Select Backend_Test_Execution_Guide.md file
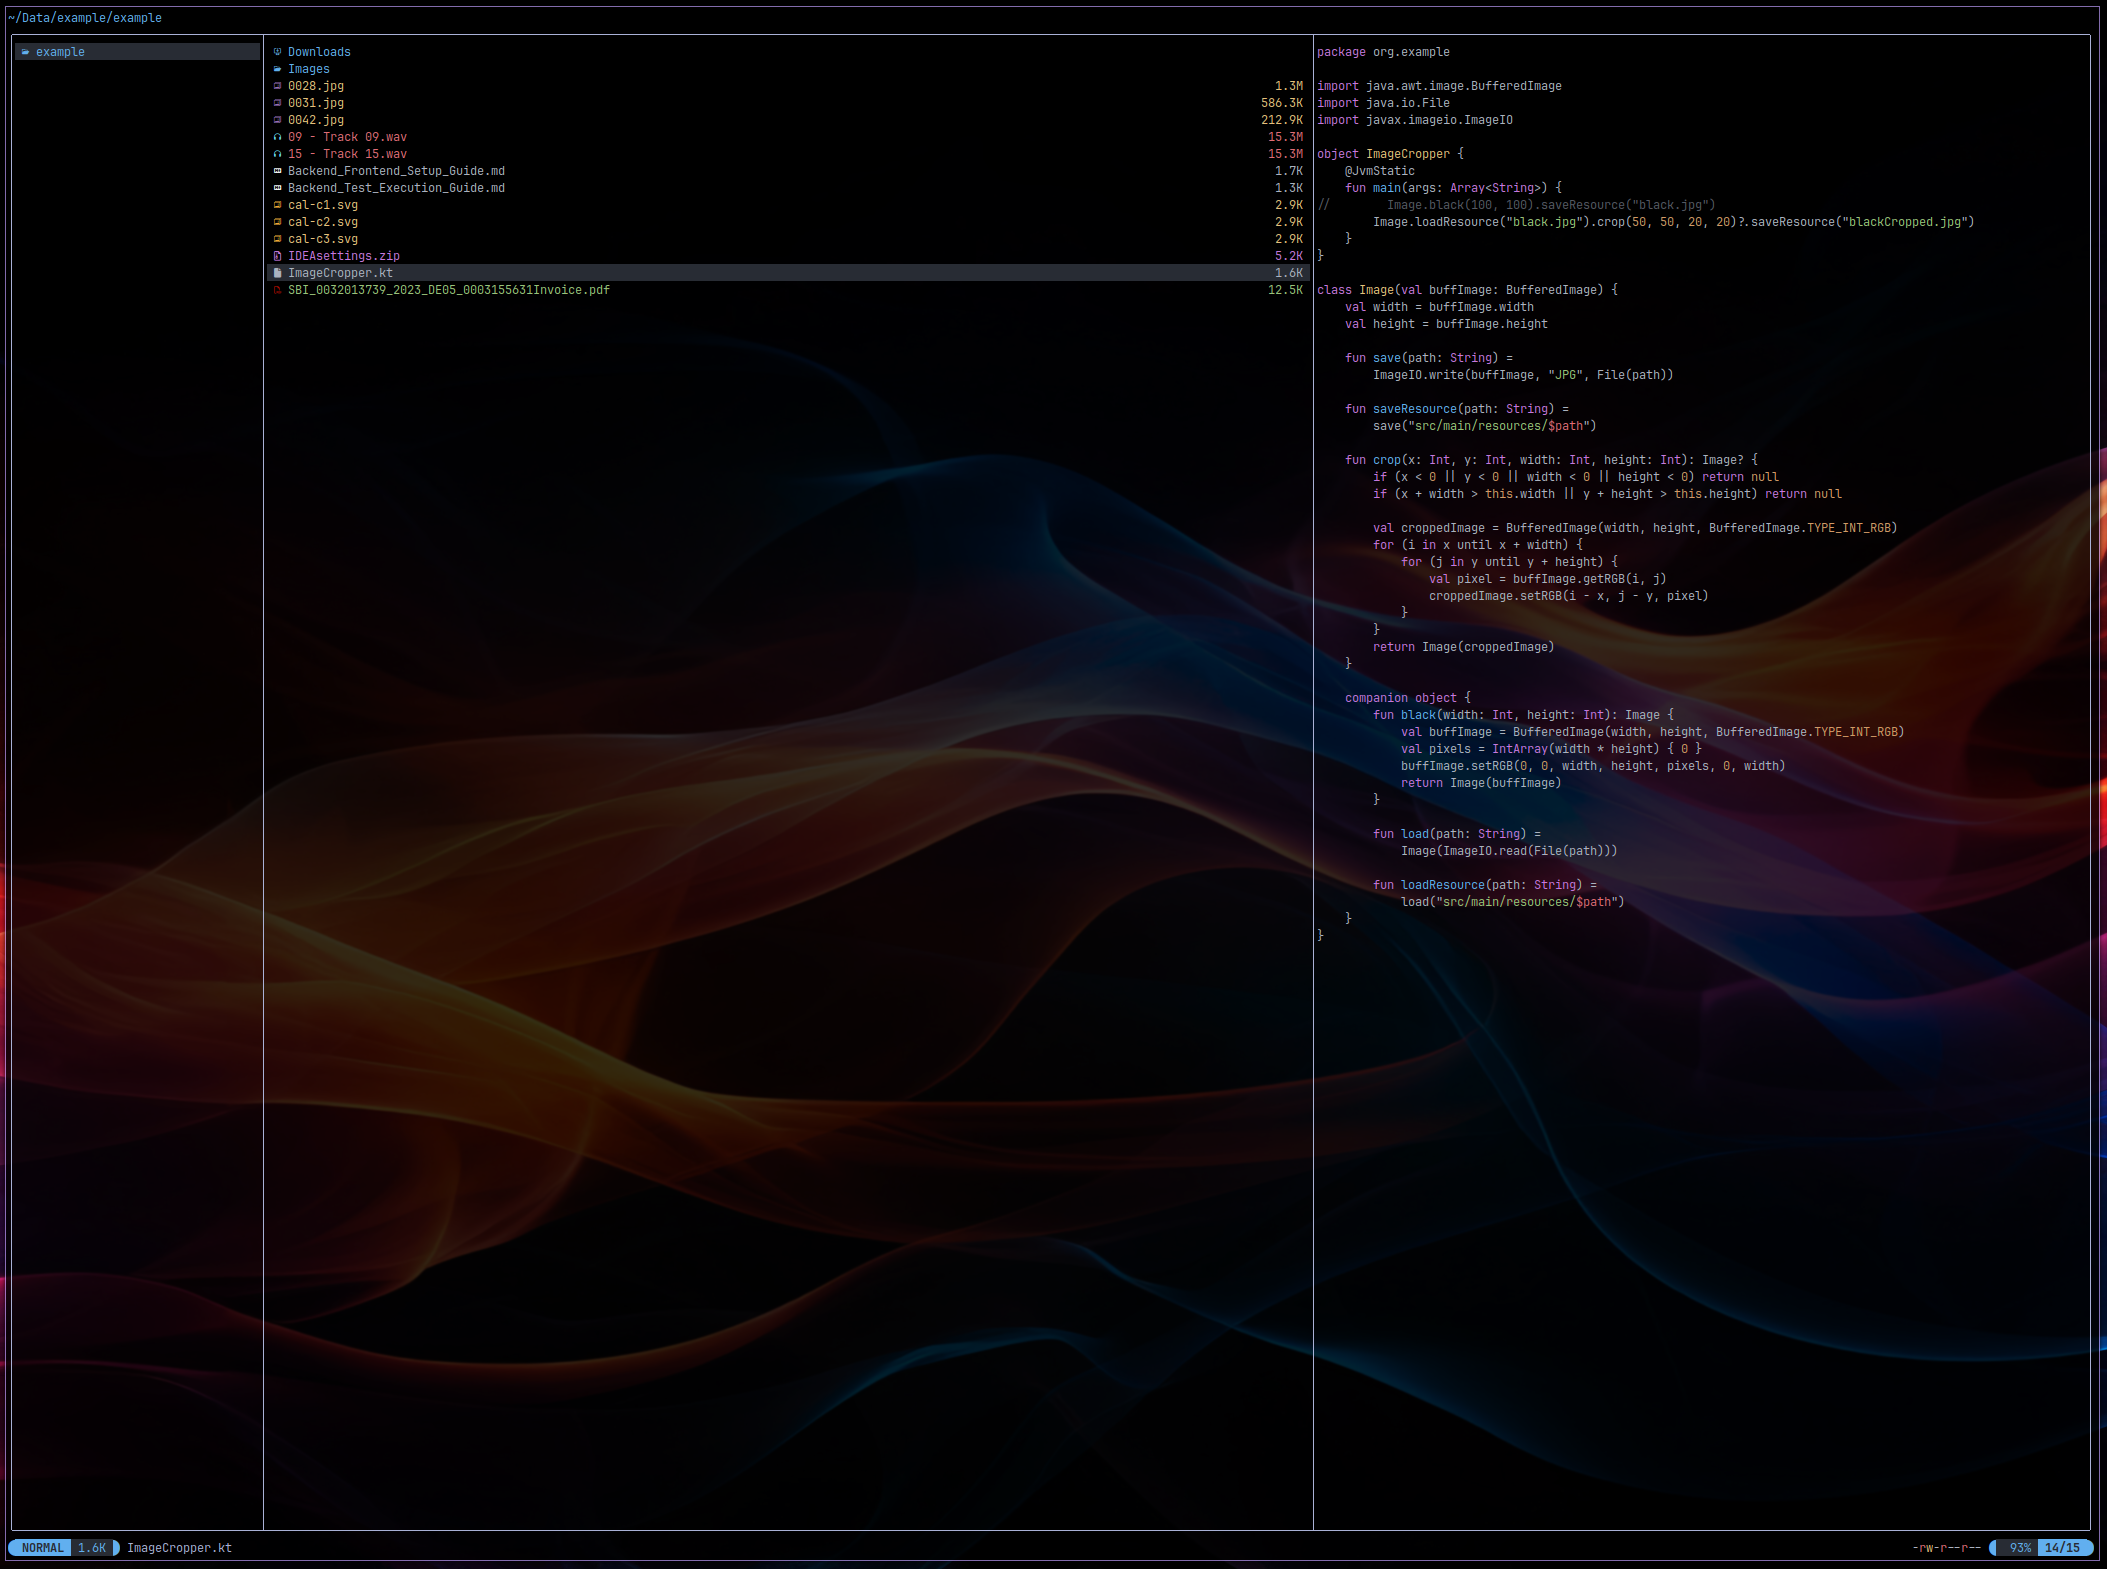 (396, 188)
